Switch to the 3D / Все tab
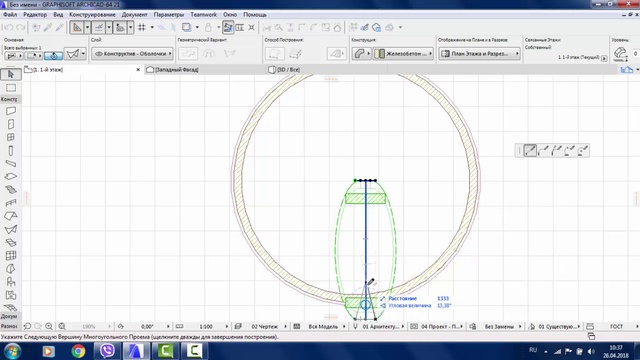 coord(288,70)
